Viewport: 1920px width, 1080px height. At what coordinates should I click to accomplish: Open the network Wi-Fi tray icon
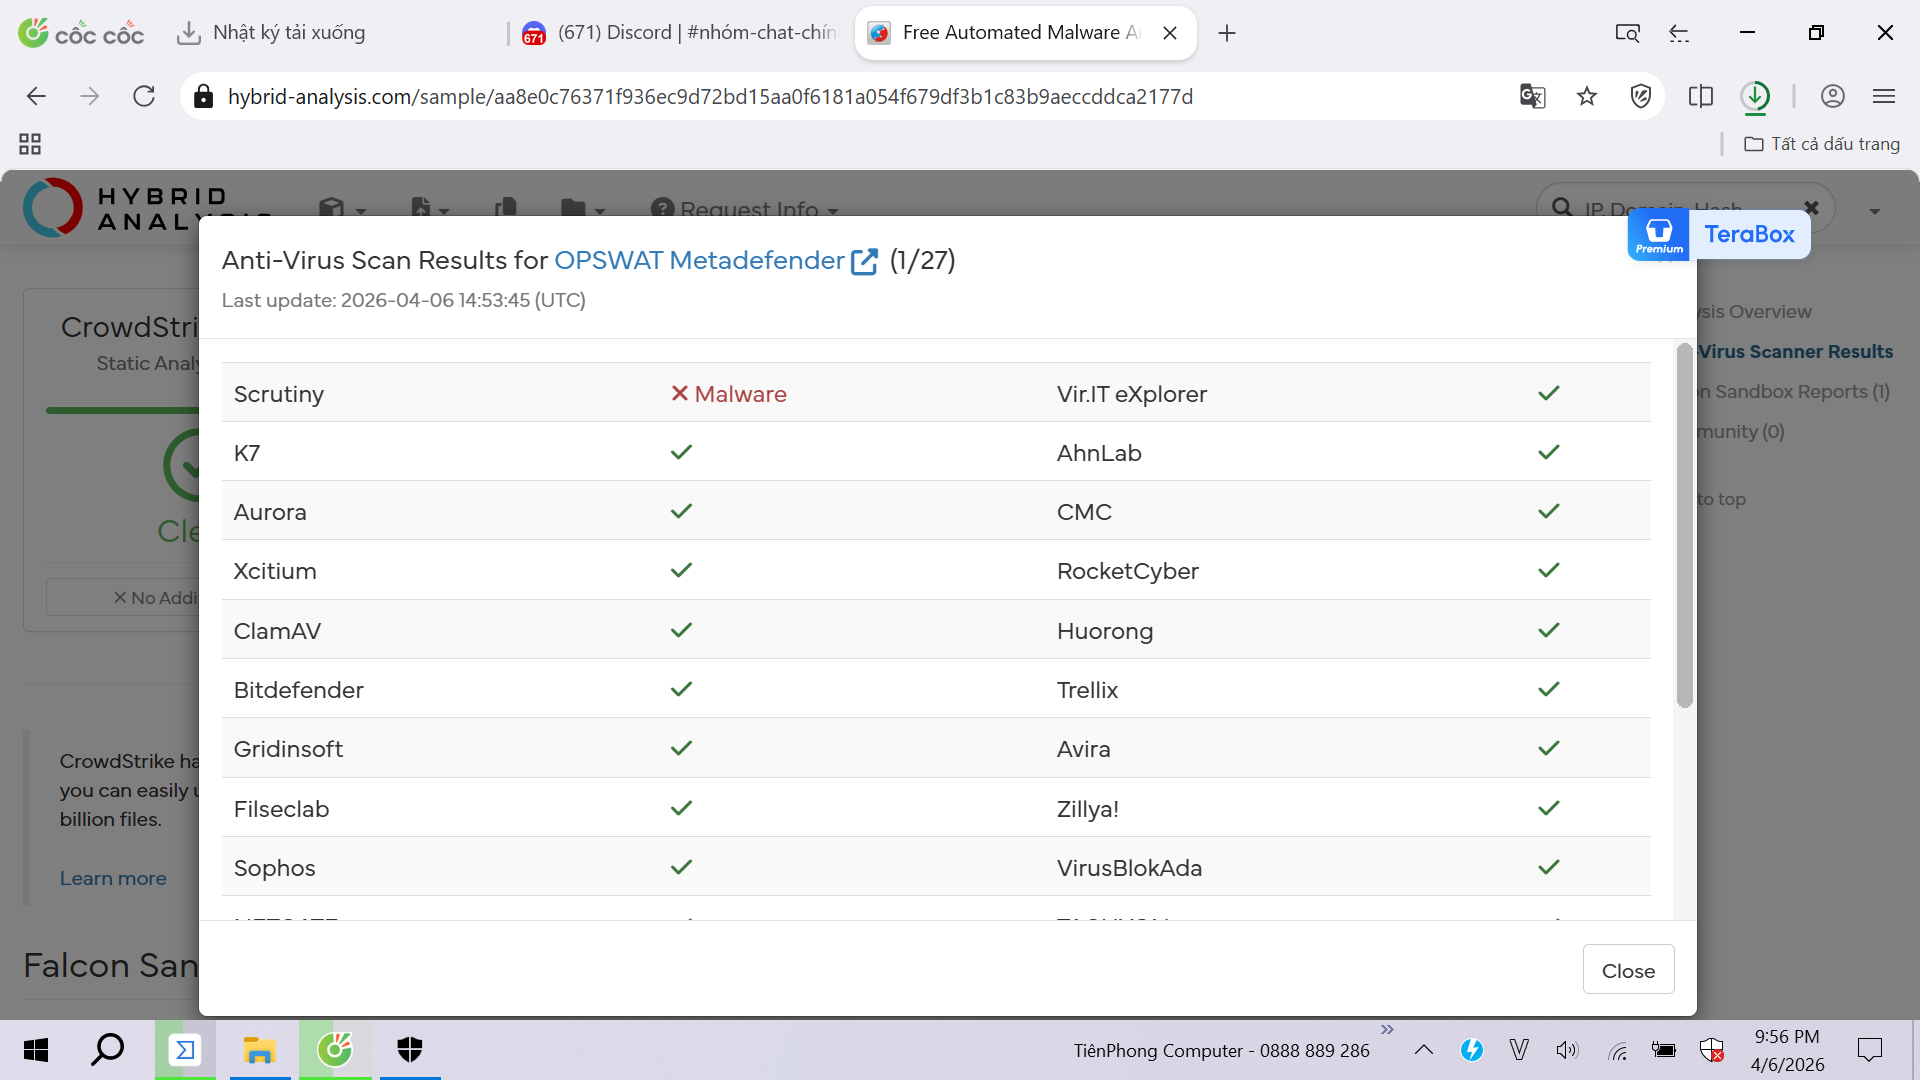1618,1050
